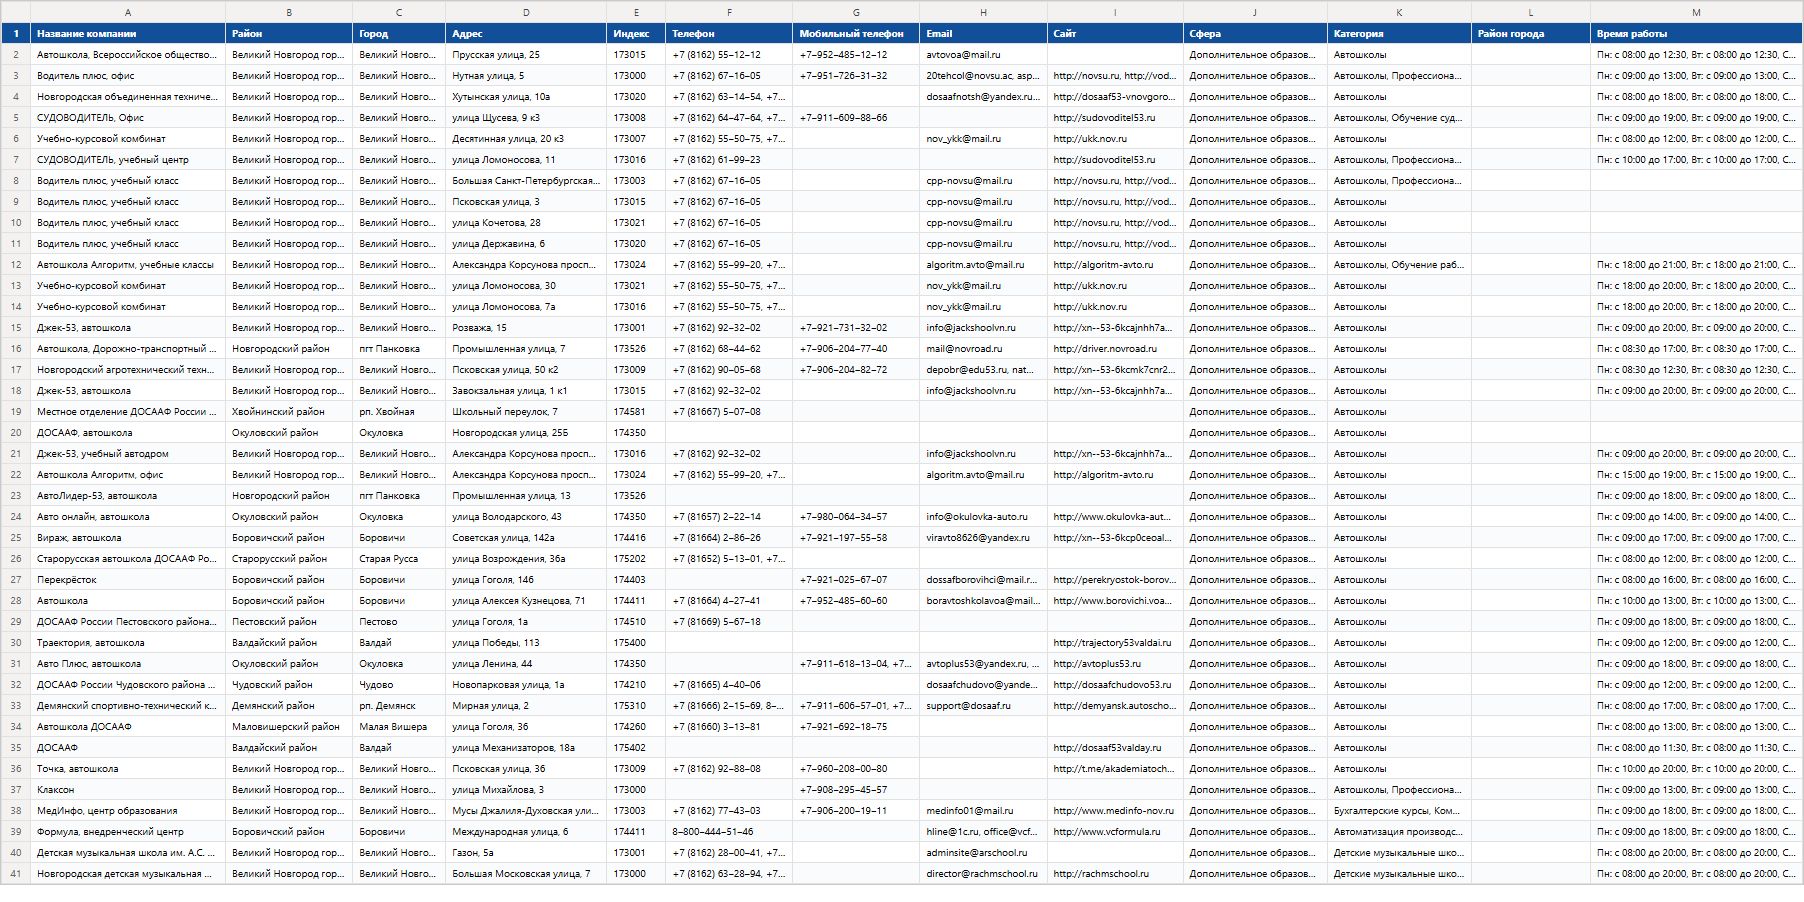Click the 'Название компании' header cell

[128, 34]
